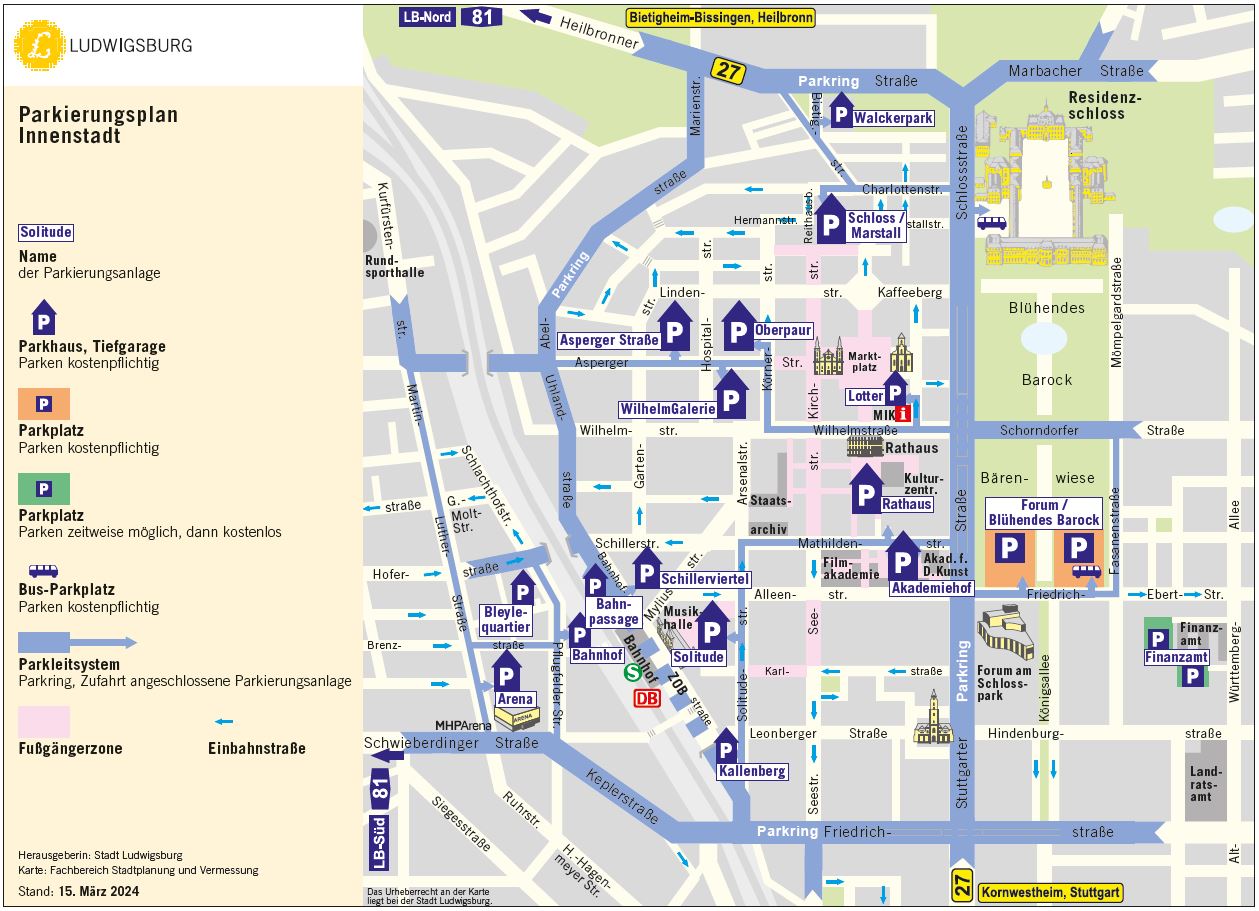Click the green S-Bahn symbol
Image resolution: width=1259 pixels, height=911 pixels.
pos(633,674)
